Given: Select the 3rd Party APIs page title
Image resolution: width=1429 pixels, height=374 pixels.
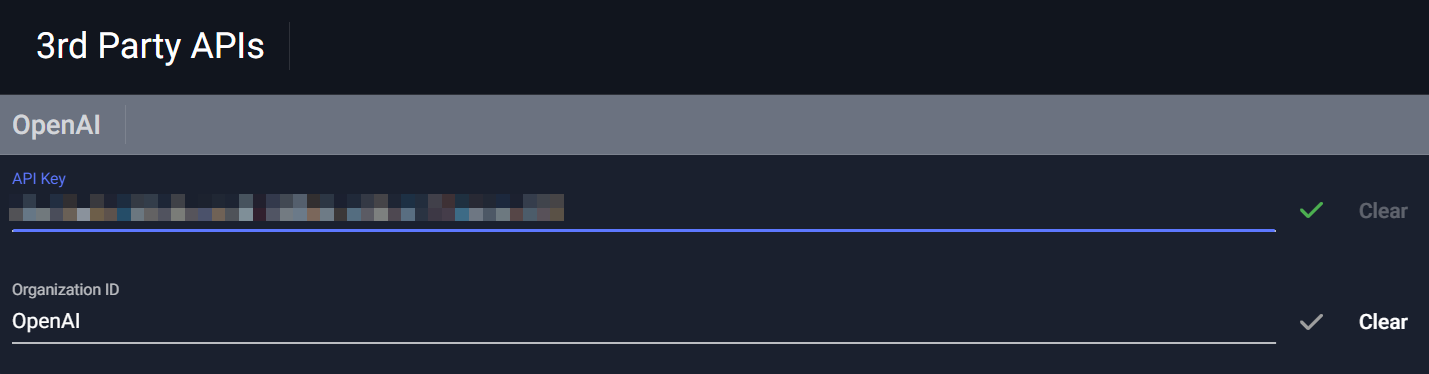Looking at the screenshot, I should [150, 47].
